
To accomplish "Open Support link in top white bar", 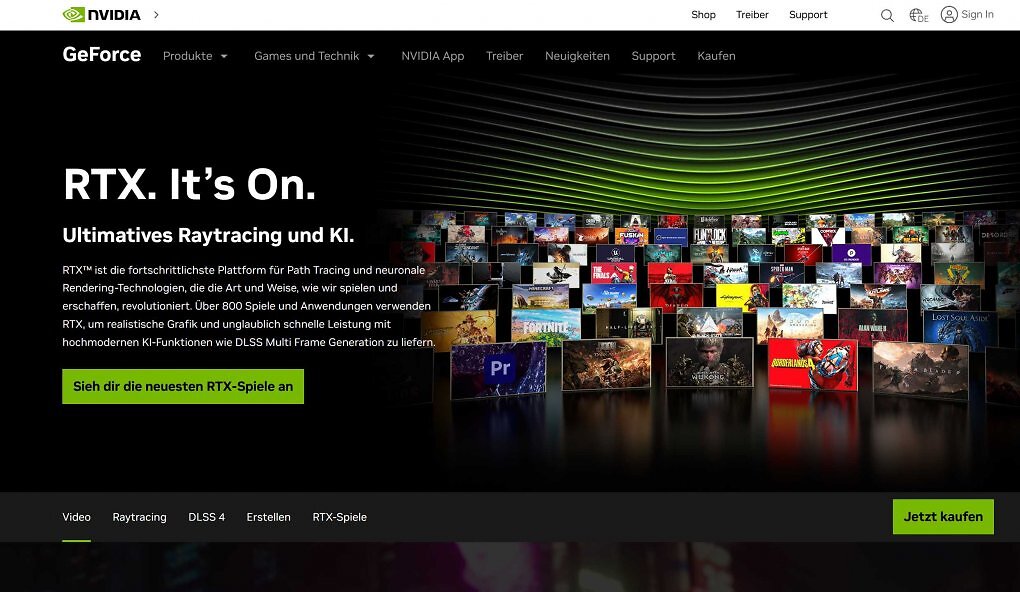I will 808,14.
